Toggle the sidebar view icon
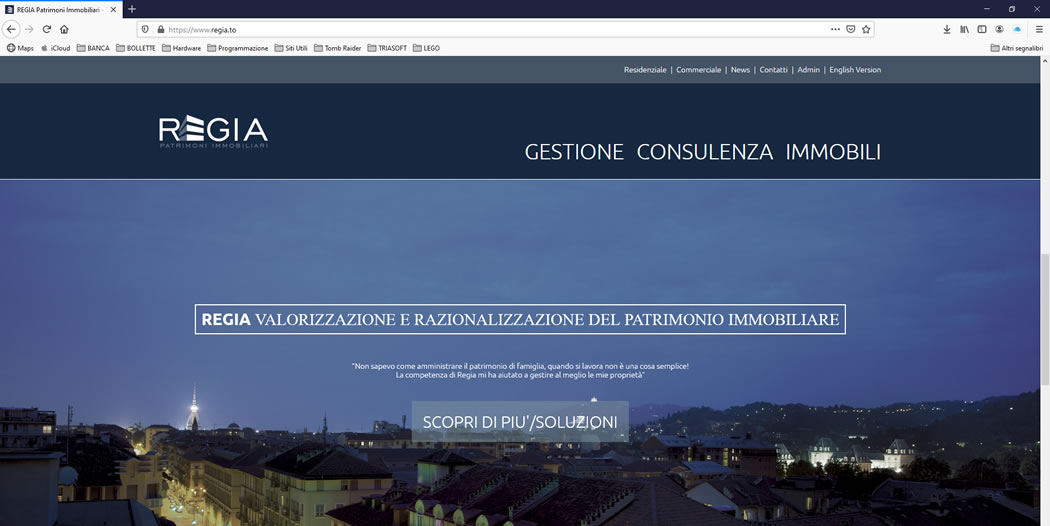Image resolution: width=1050 pixels, height=526 pixels. [x=982, y=29]
